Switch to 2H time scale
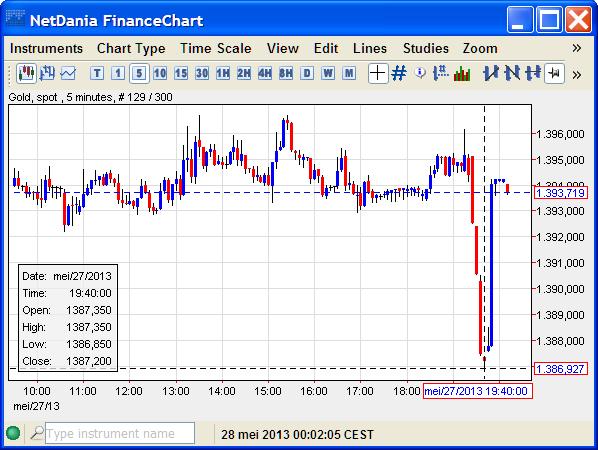598x450 pixels. tap(244, 73)
